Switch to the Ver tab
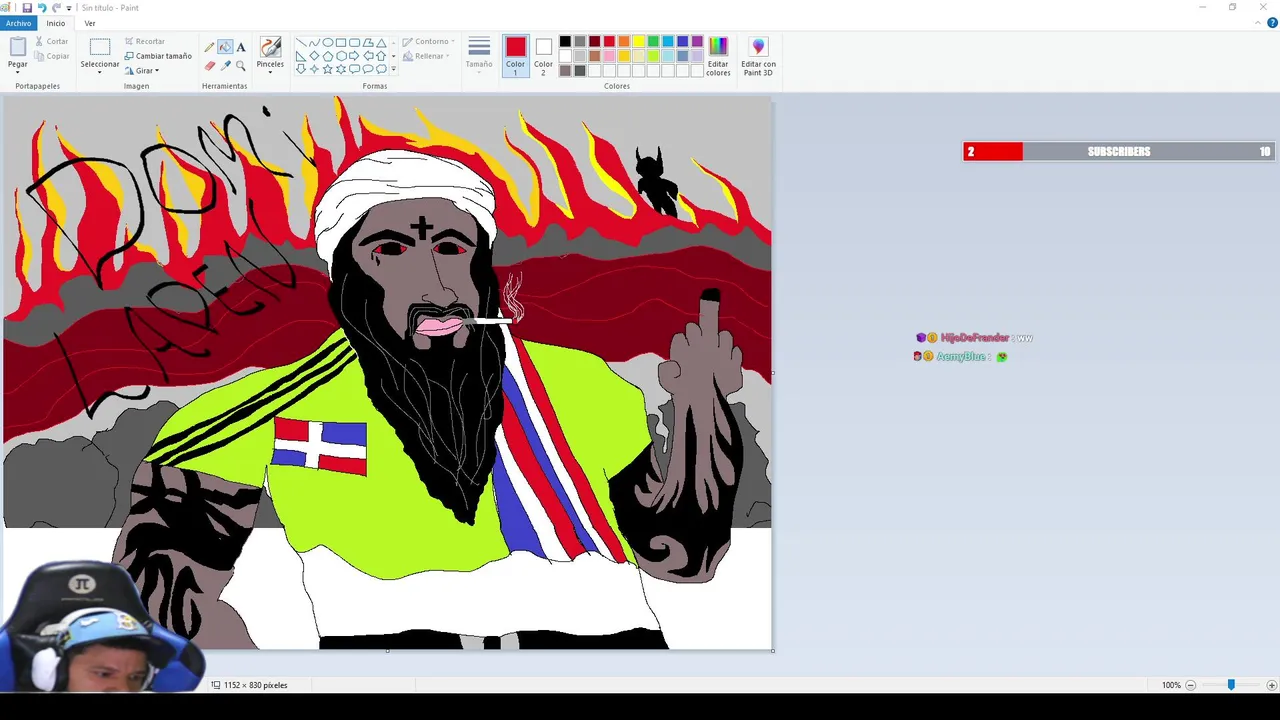The width and height of the screenshot is (1280, 720). click(x=90, y=23)
